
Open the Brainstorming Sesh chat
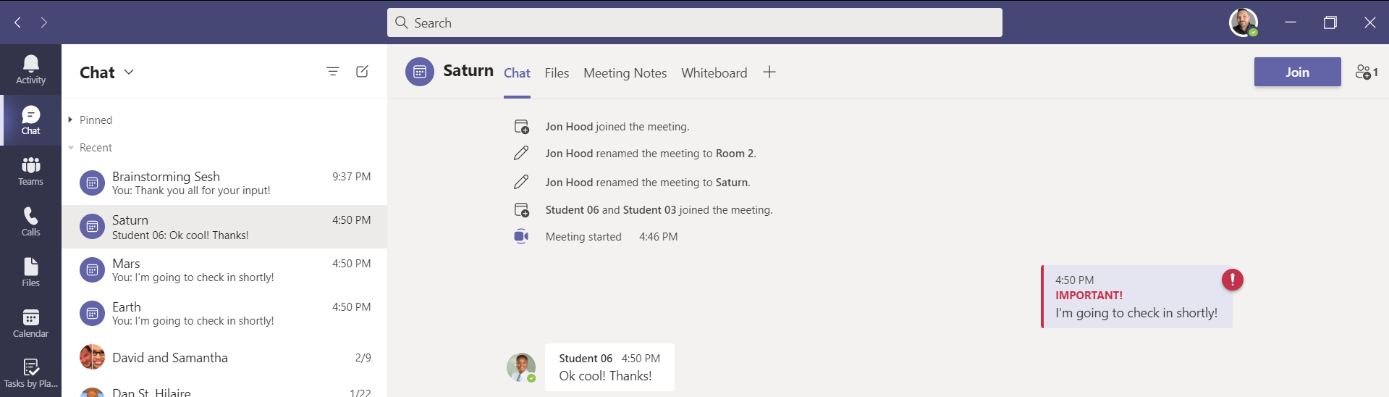coord(224,183)
